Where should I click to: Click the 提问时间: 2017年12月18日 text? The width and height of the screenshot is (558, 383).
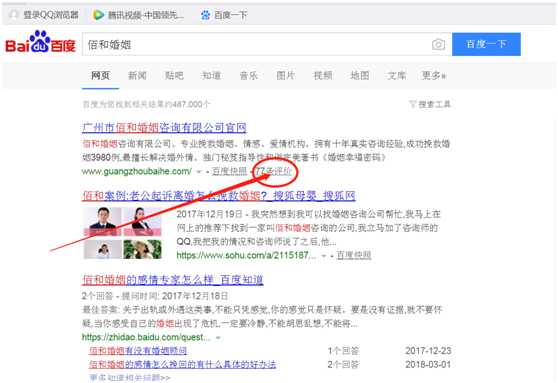[175, 296]
